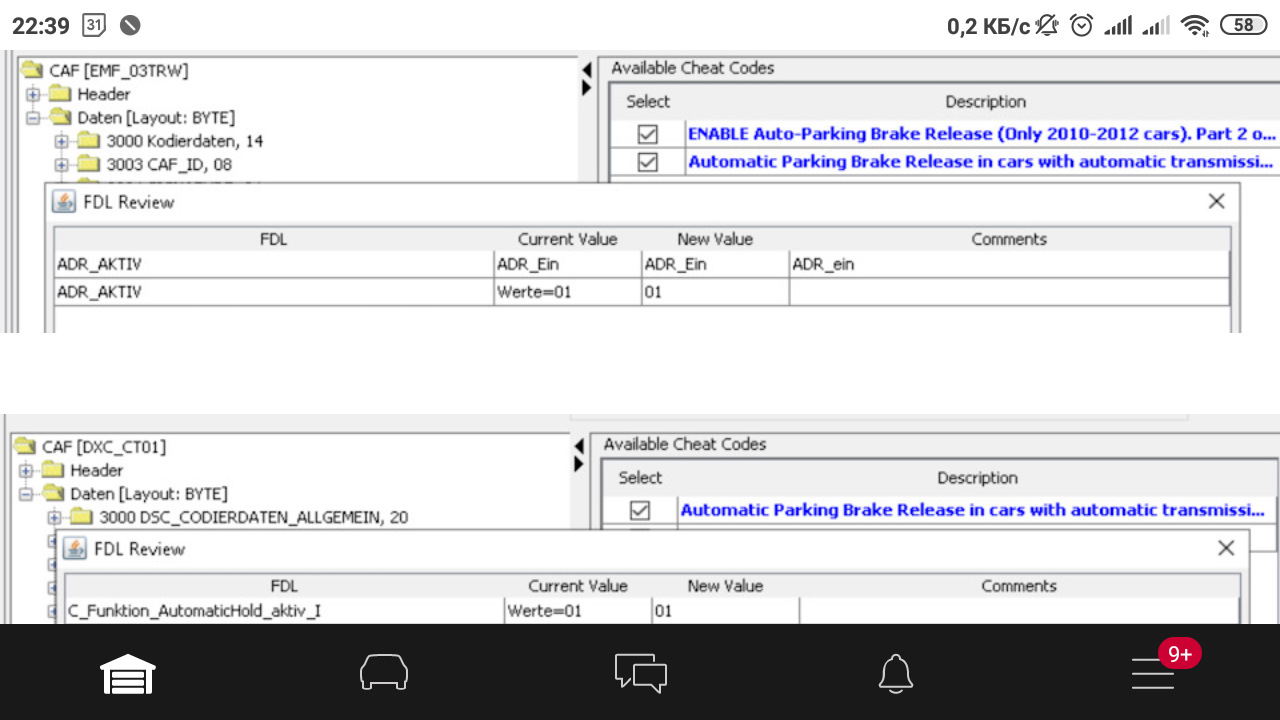Click new value 01 in upper review
The width and height of the screenshot is (1280, 720).
tap(715, 292)
